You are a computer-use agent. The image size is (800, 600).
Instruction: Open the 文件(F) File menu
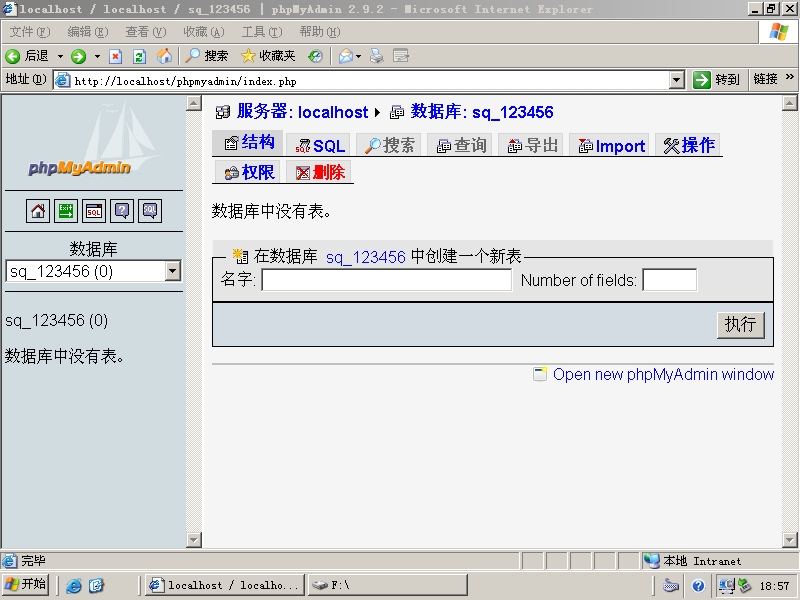(30, 32)
